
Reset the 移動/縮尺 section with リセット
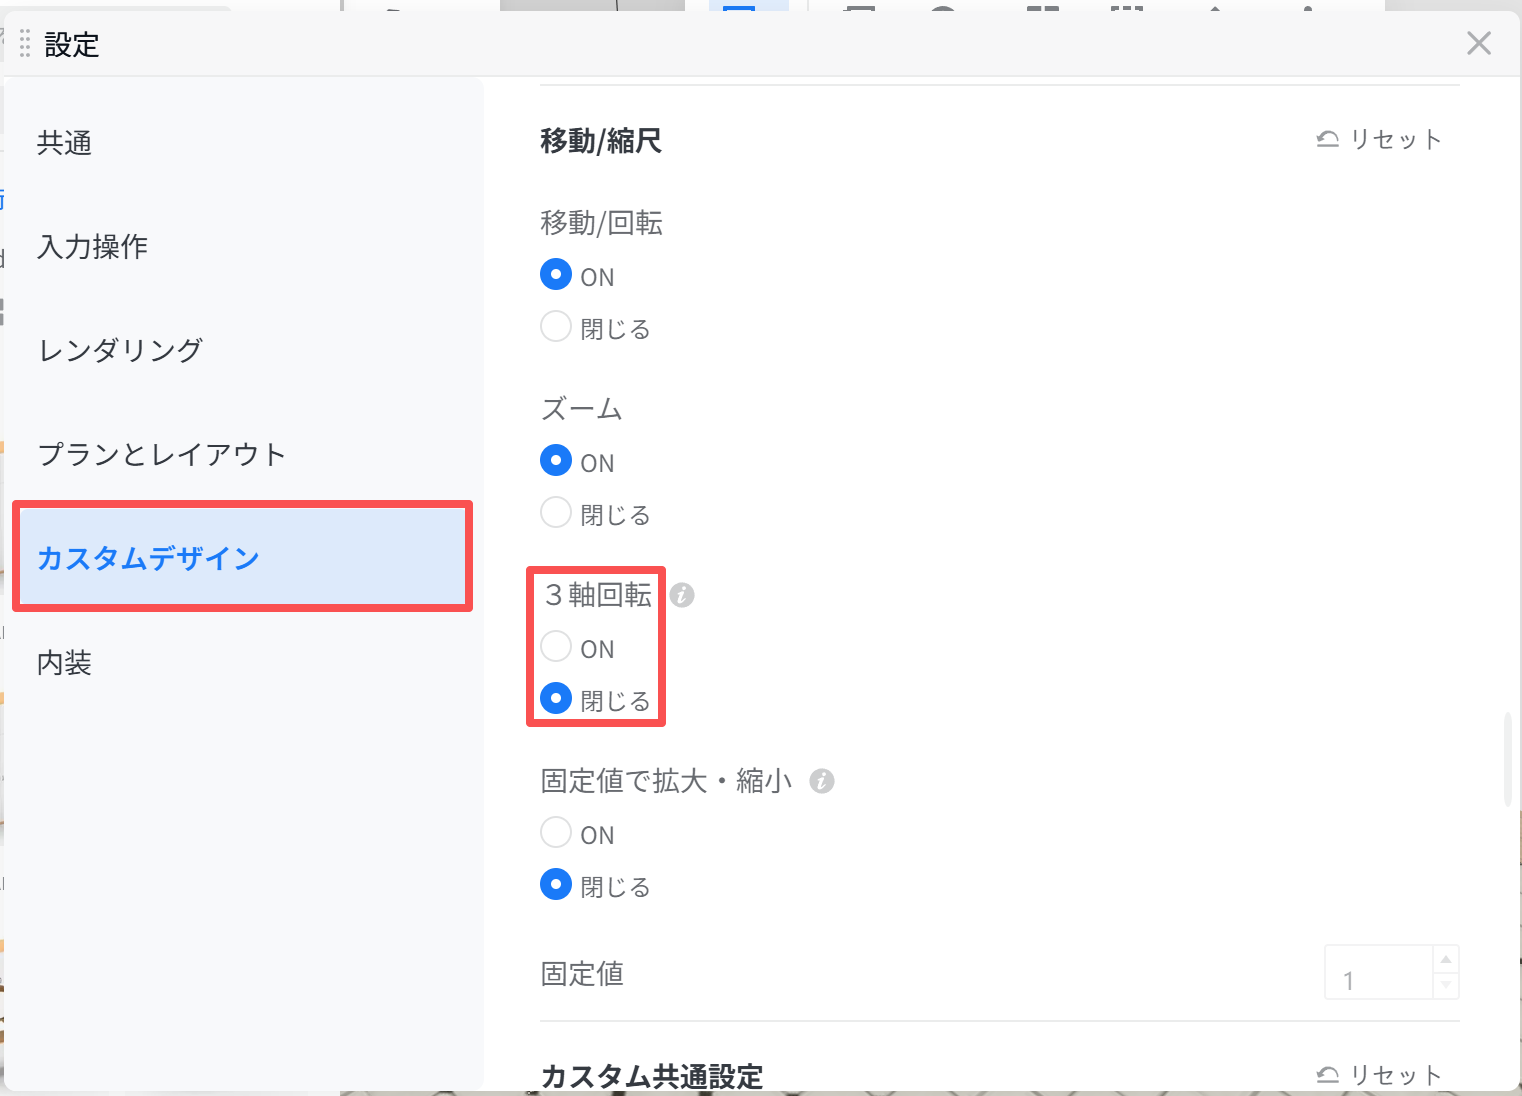pyautogui.click(x=1379, y=139)
